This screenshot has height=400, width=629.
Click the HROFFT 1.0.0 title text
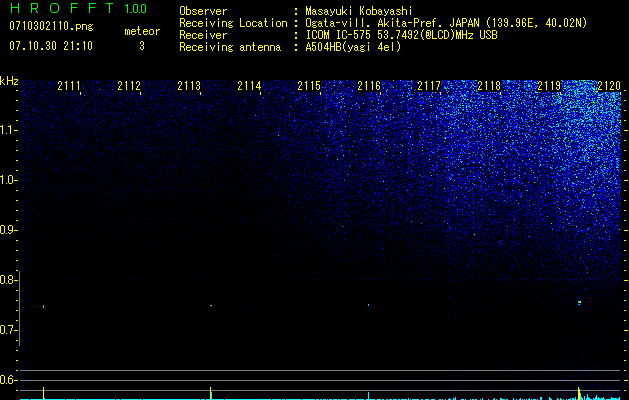pyautogui.click(x=78, y=8)
